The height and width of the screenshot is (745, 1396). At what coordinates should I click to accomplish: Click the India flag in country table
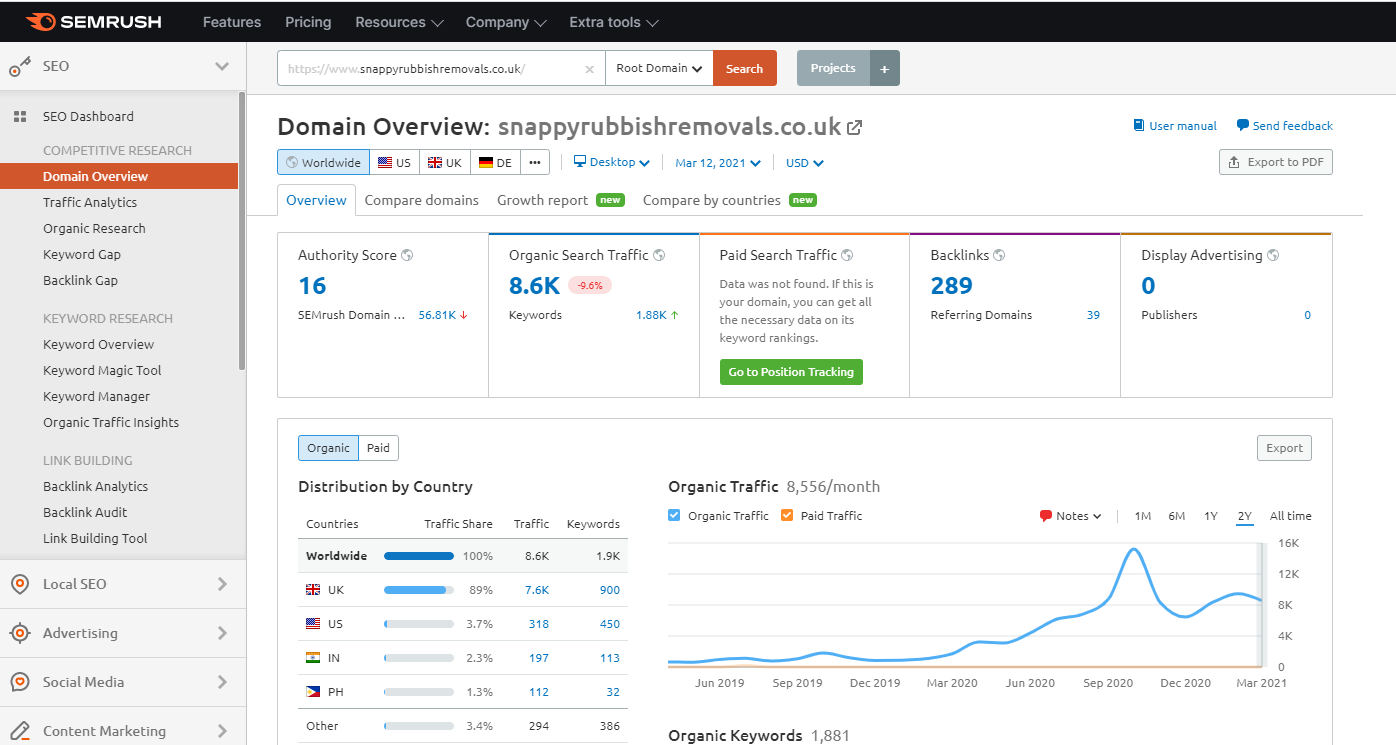pos(313,658)
